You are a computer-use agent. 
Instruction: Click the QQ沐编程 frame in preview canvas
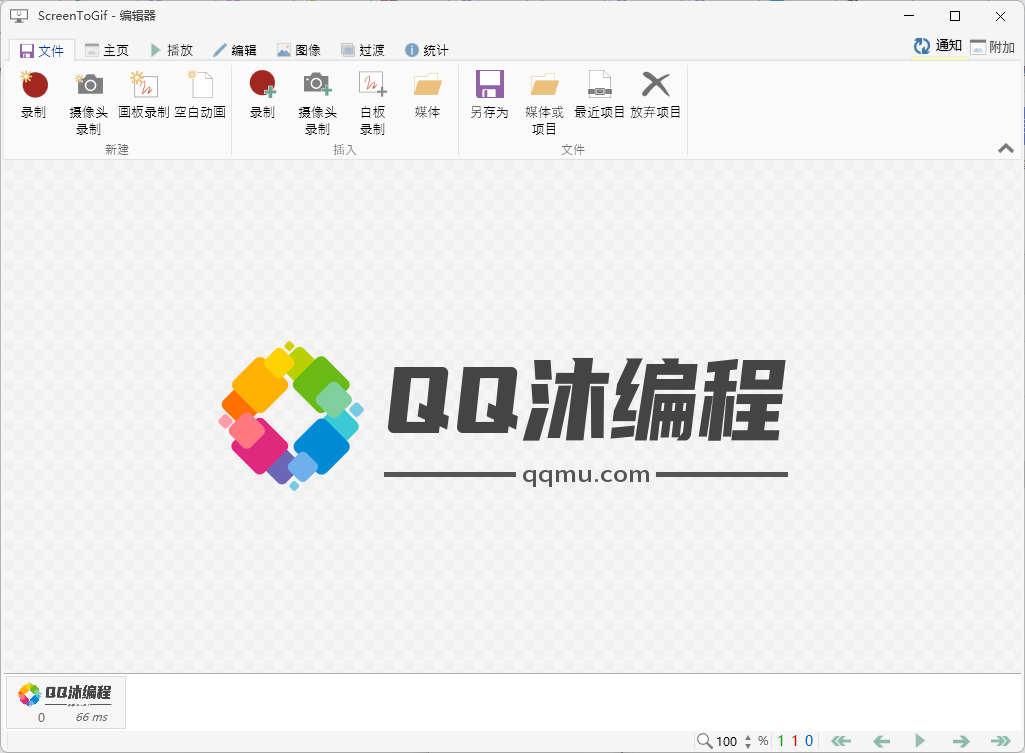[x=503, y=416]
